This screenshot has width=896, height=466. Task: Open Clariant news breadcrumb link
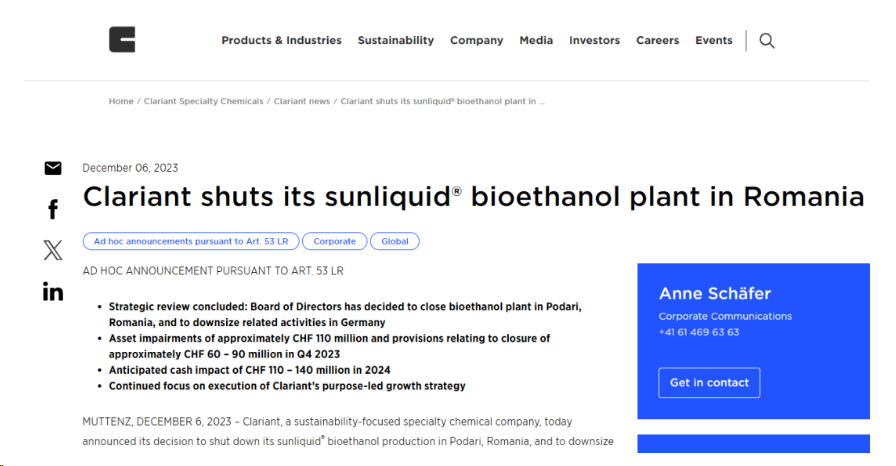click(302, 101)
